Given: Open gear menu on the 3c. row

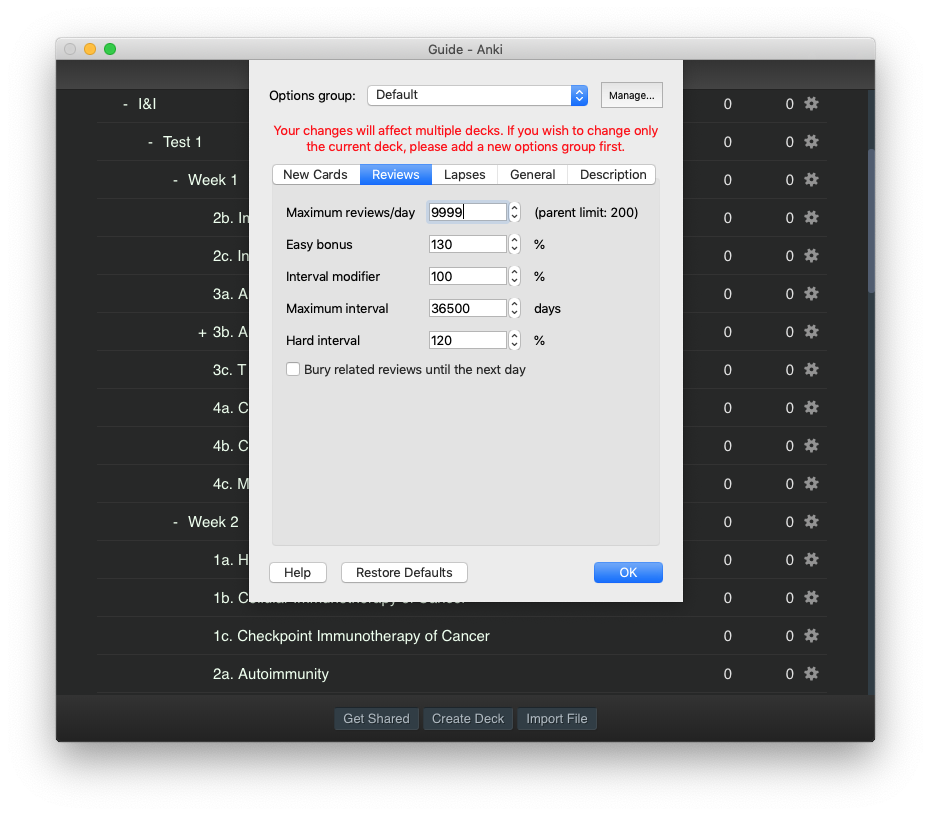Looking at the screenshot, I should (811, 370).
